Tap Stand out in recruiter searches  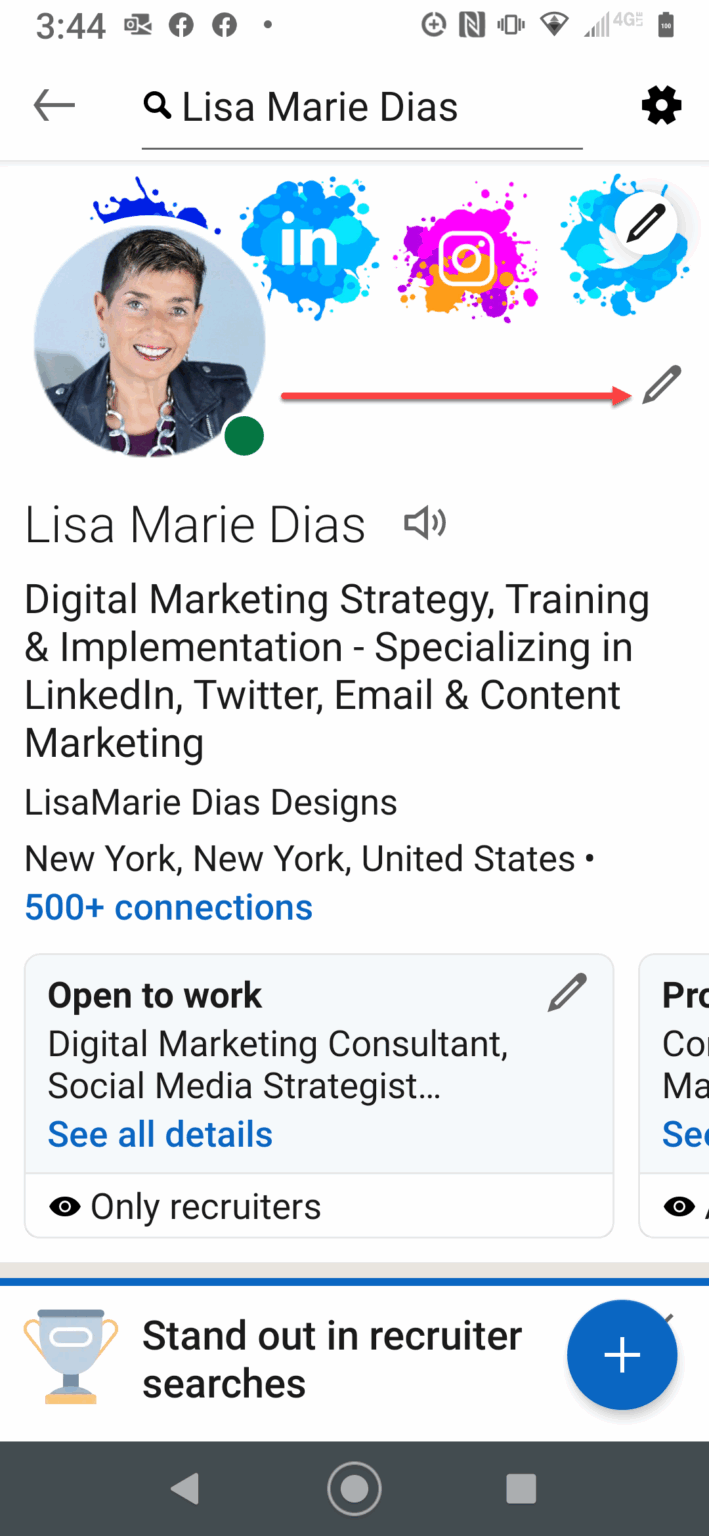click(x=332, y=1358)
